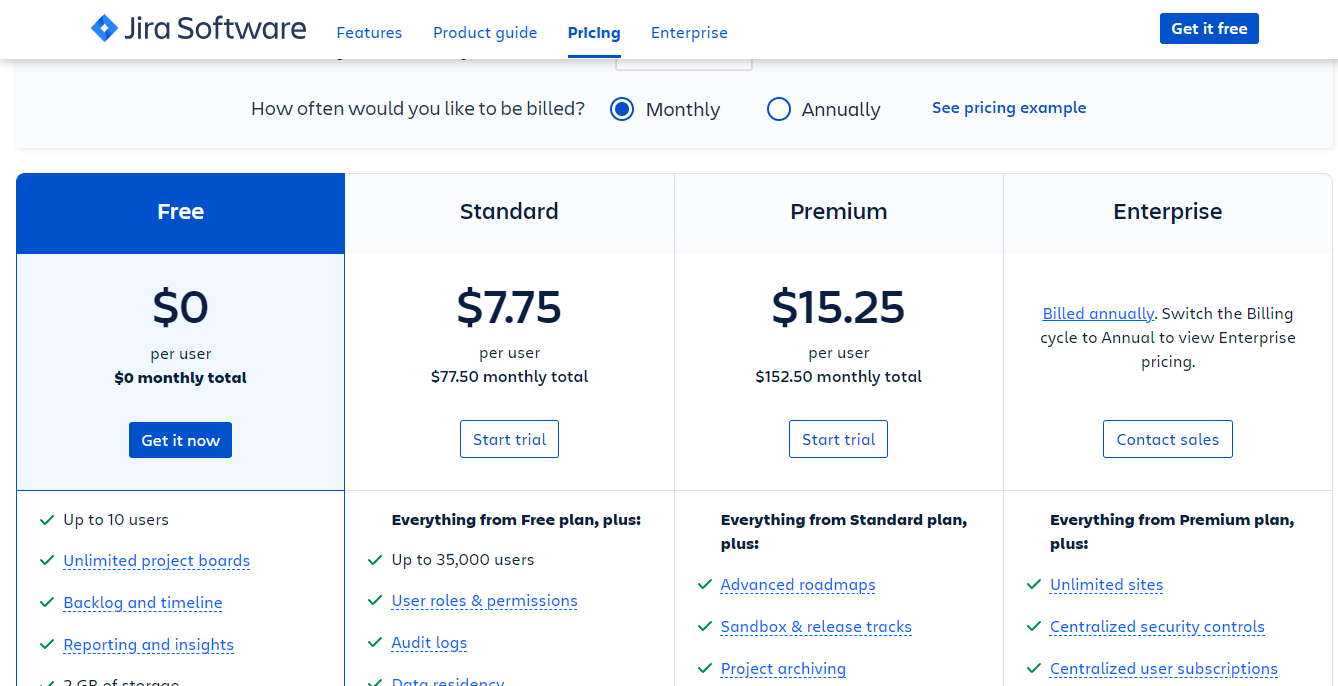The height and width of the screenshot is (686, 1338).
Task: Go to the Enterprise navigation tab
Action: tap(689, 32)
